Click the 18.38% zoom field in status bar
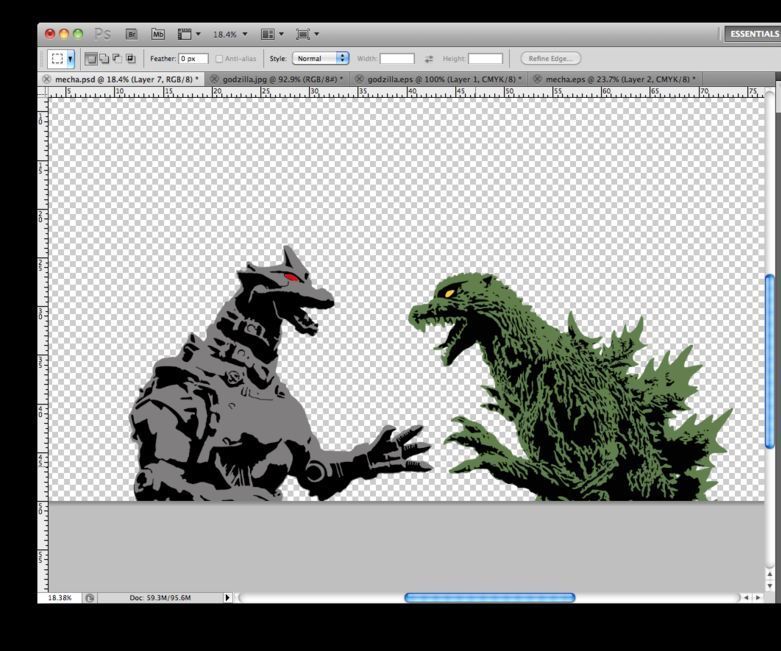781x651 pixels. [60, 597]
